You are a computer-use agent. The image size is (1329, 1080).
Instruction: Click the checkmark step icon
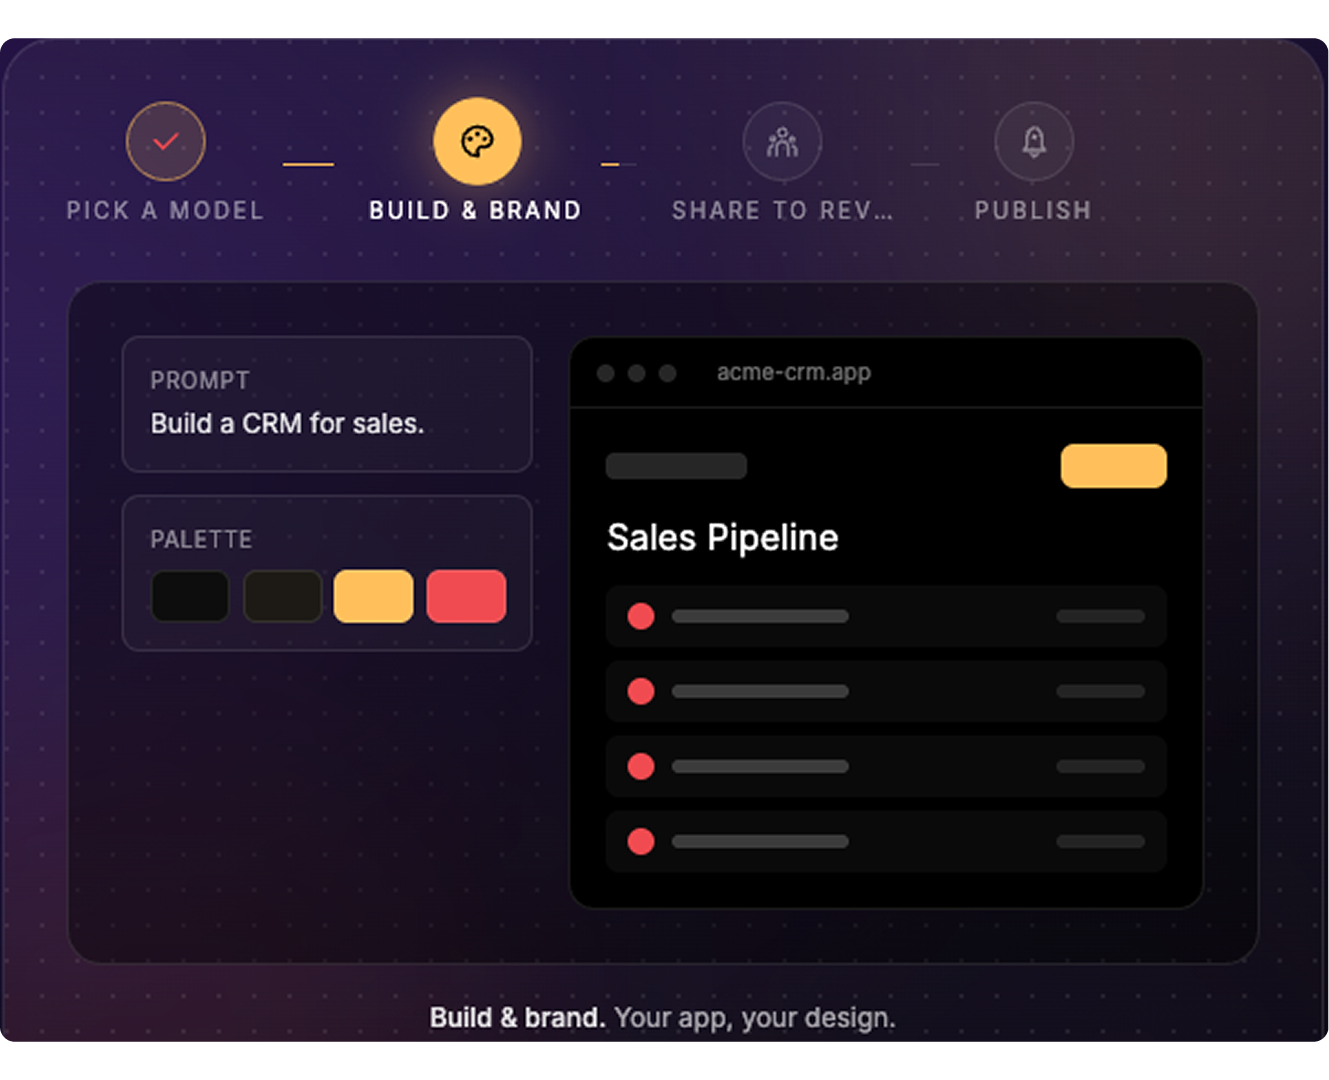pyautogui.click(x=166, y=141)
